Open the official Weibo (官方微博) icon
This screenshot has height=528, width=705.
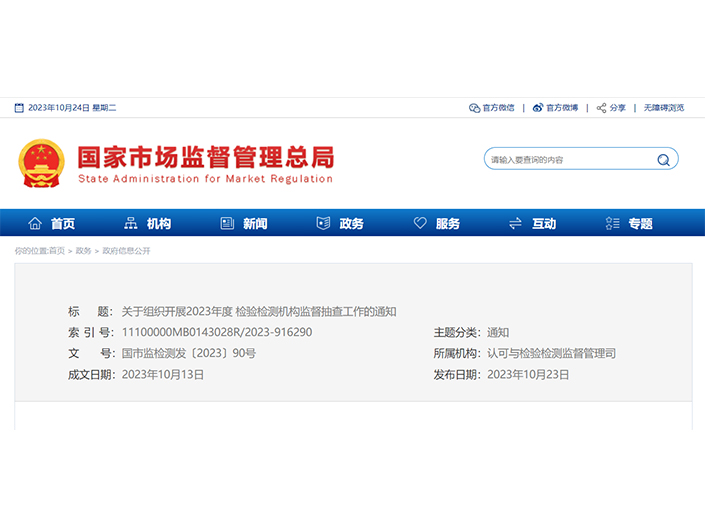click(538, 108)
